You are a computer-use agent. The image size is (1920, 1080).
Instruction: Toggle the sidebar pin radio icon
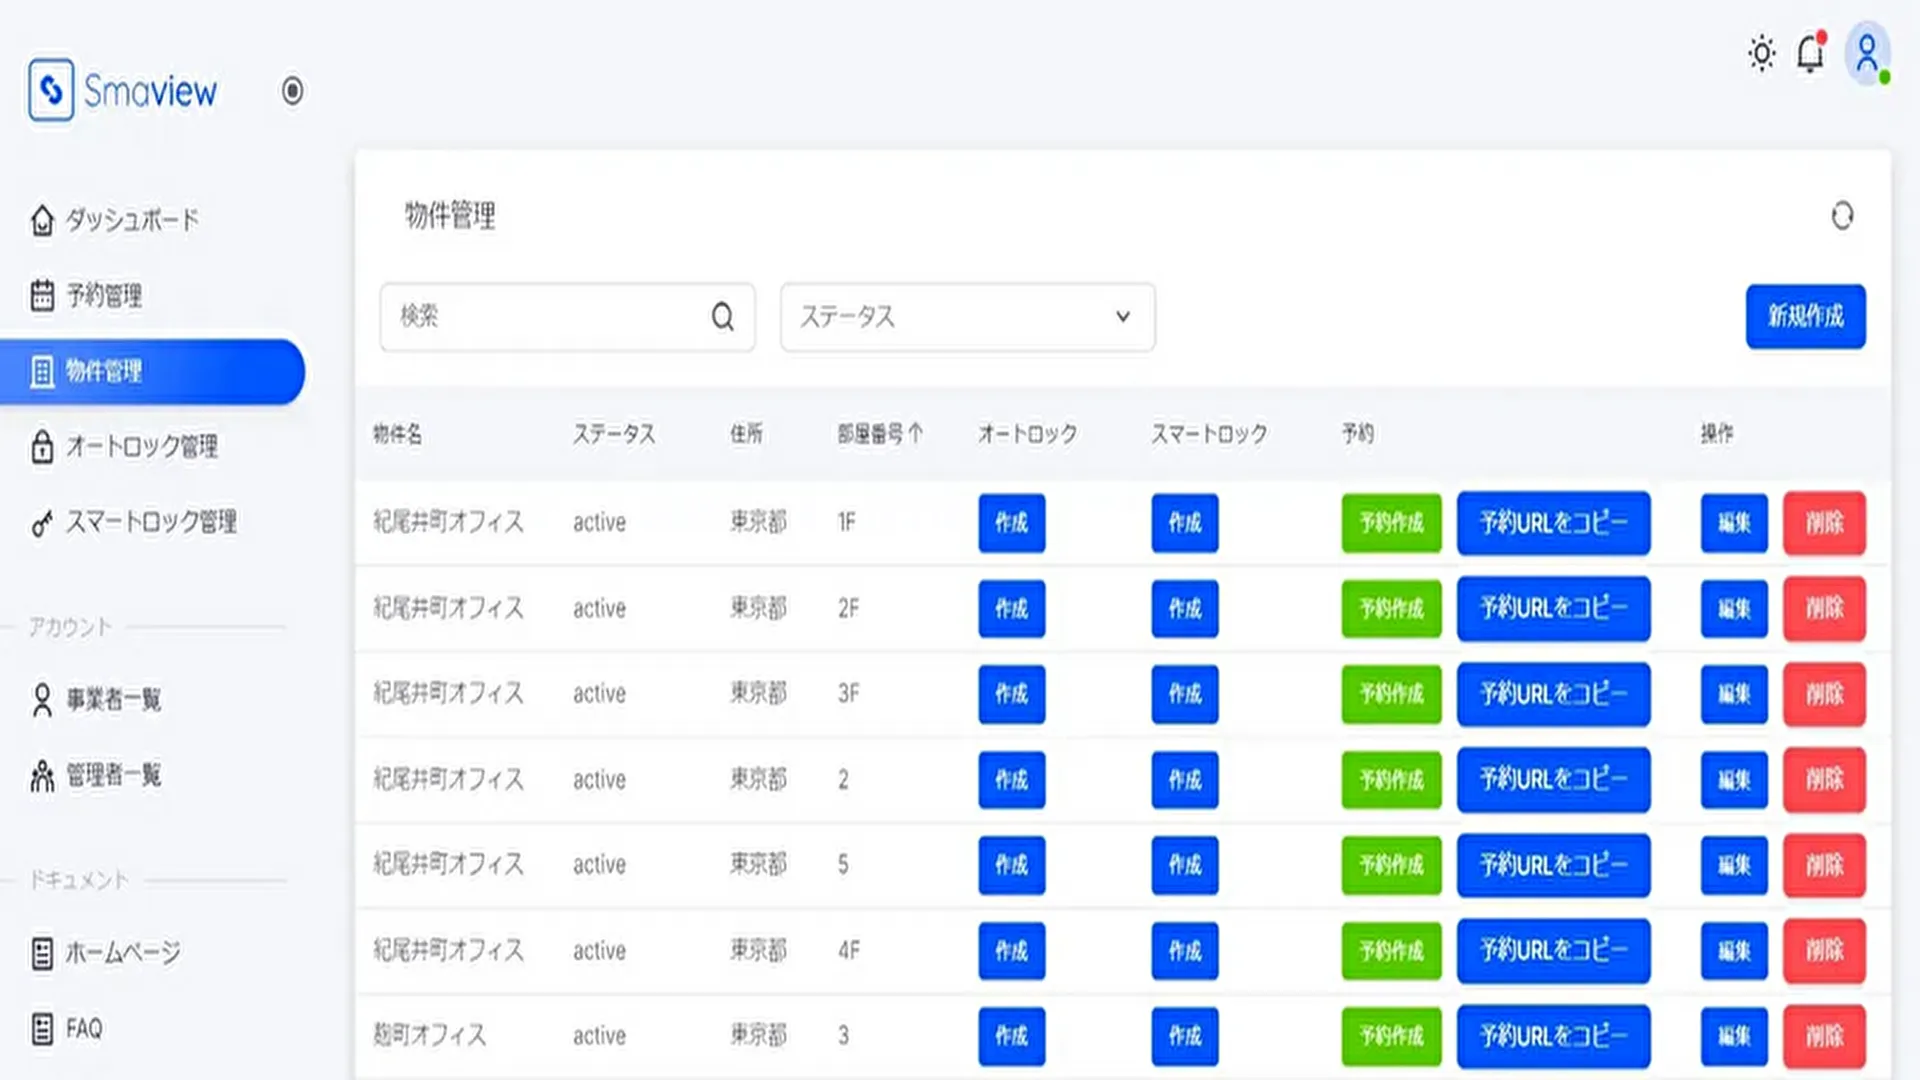tap(292, 91)
